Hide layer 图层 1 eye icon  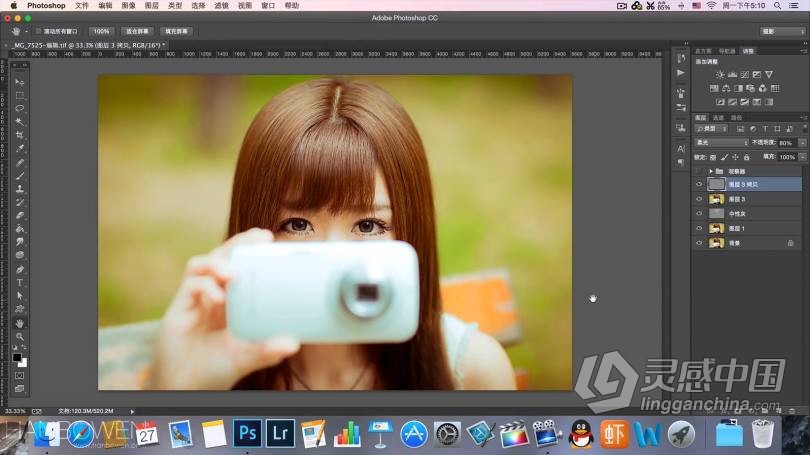[x=699, y=228]
